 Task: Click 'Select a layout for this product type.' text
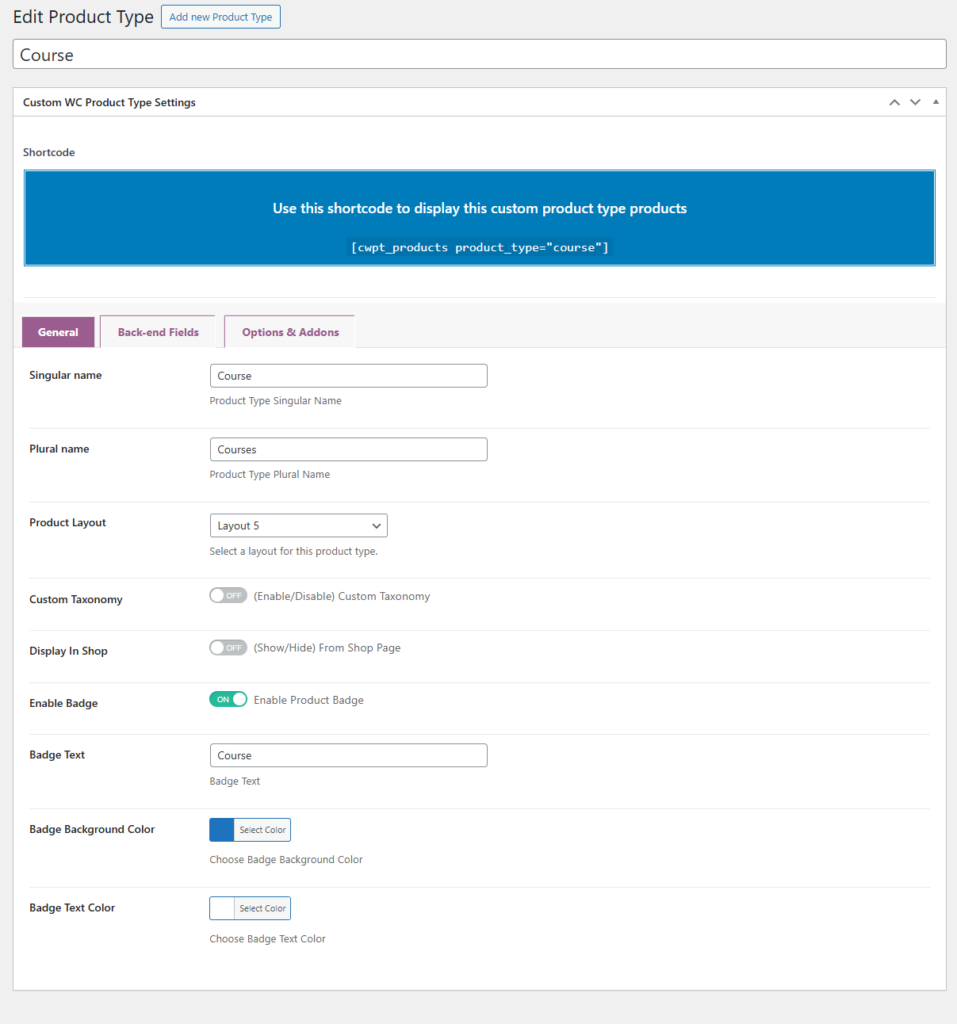(x=293, y=551)
